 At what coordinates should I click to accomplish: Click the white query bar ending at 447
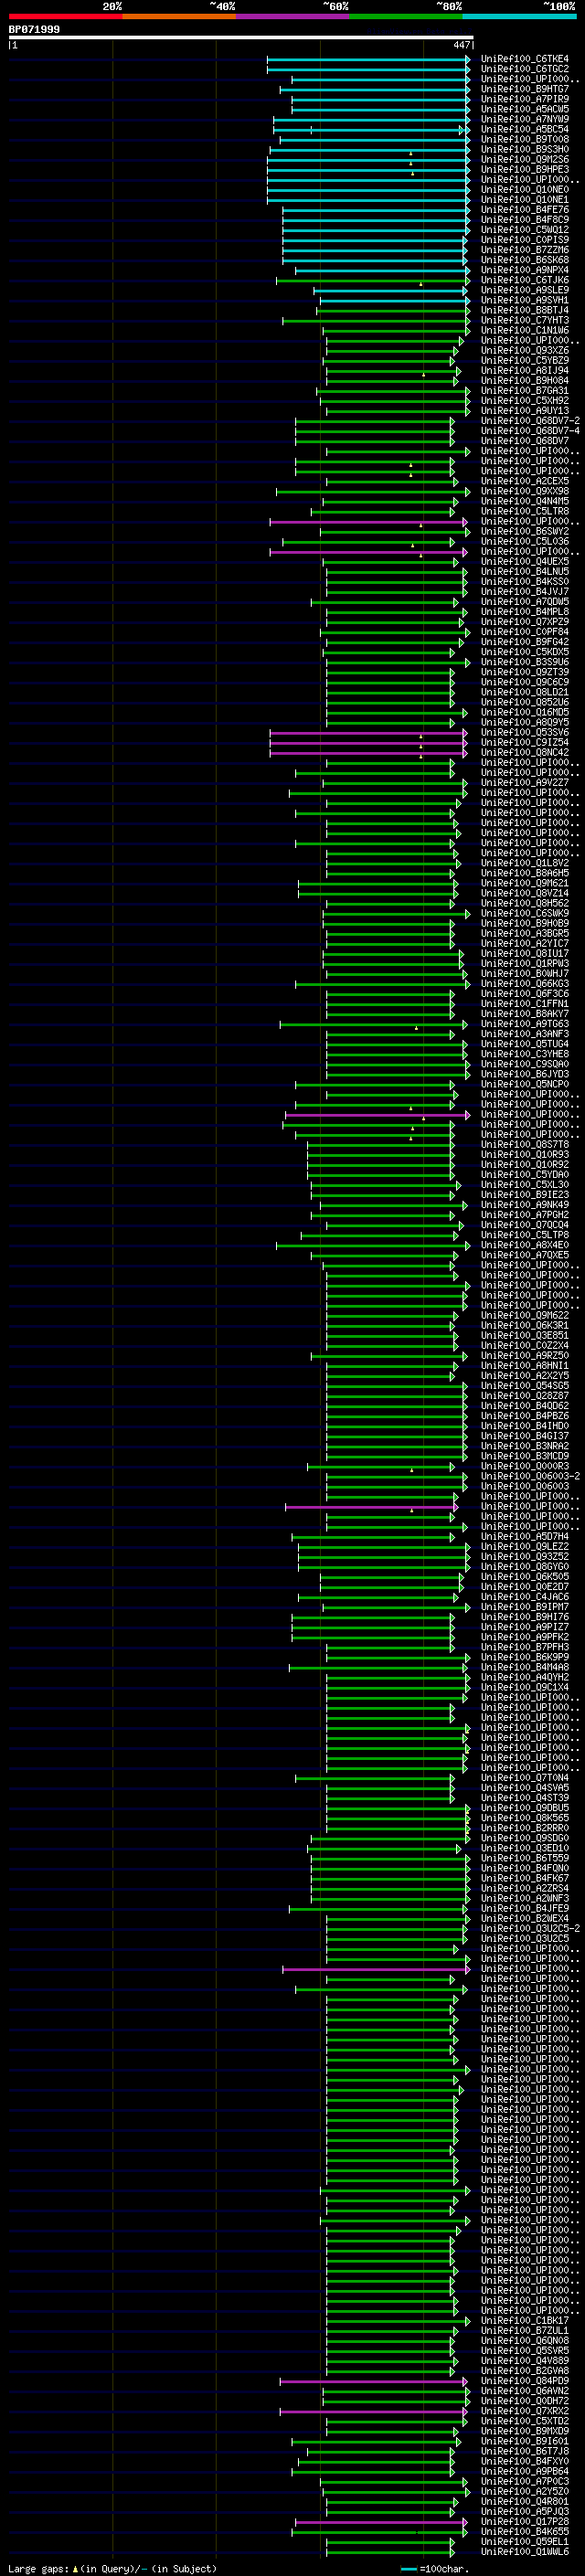click(241, 38)
